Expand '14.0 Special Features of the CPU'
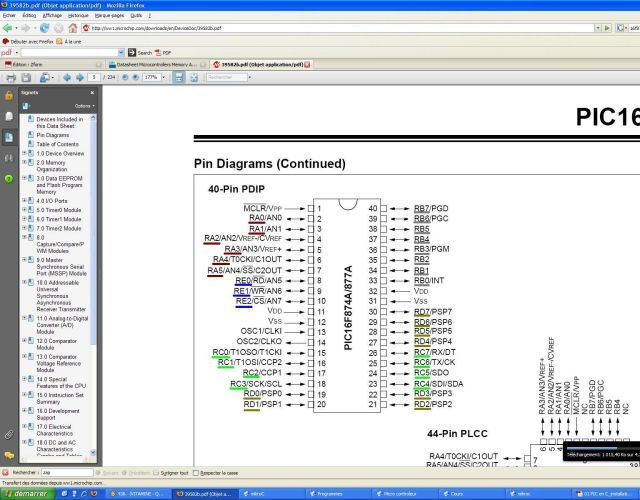Viewport: 640px width, 500px height. tap(24, 379)
